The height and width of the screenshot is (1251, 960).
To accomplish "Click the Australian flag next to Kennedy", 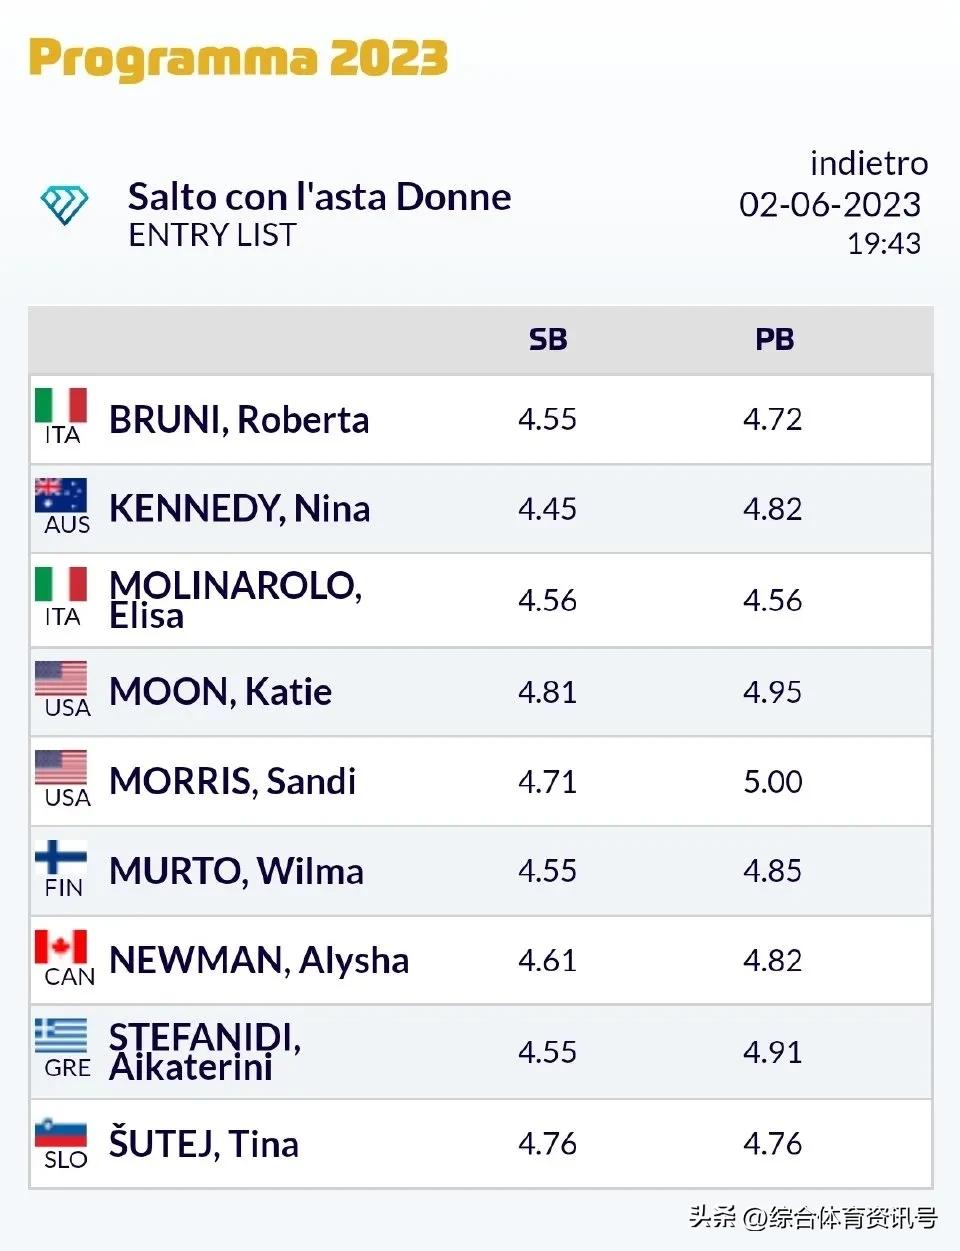I will coord(61,496).
